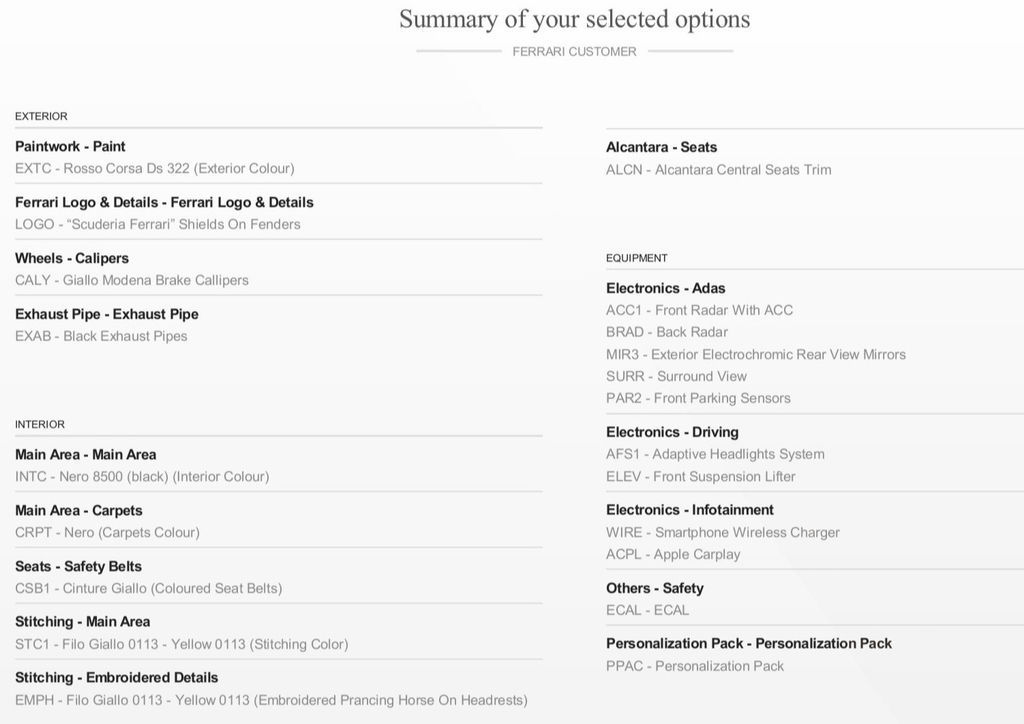Screen dimensions: 1024x724
Task: Select the FERRARI CUSTOMER label
Action: pos(574,52)
